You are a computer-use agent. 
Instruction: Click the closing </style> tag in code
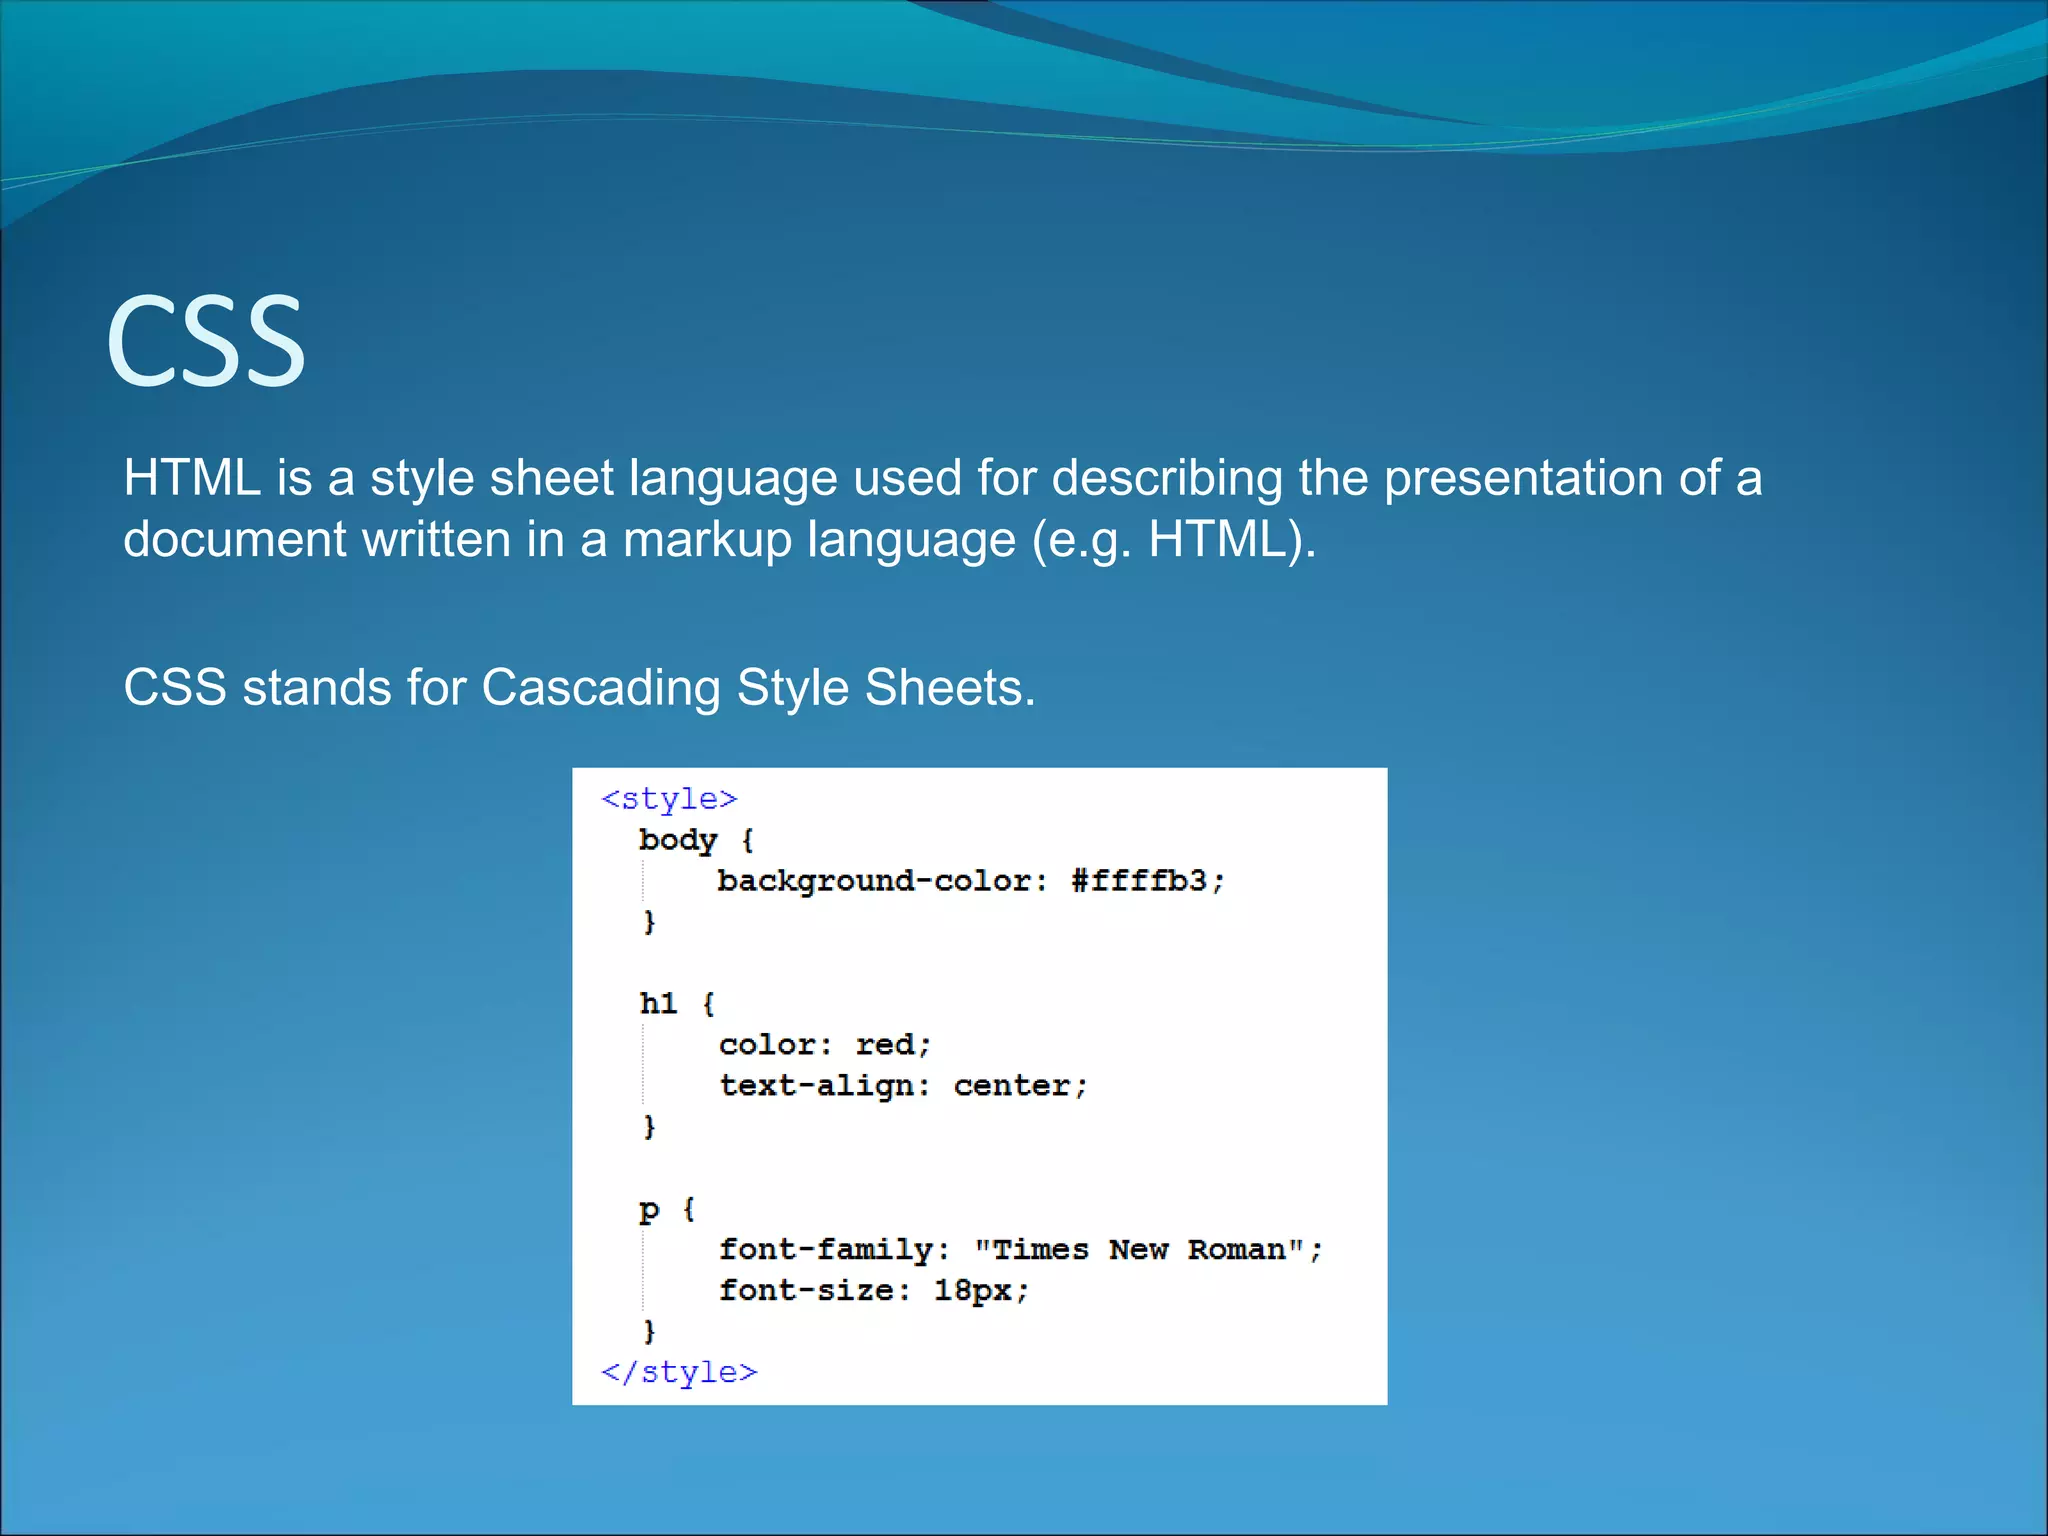tap(679, 1372)
